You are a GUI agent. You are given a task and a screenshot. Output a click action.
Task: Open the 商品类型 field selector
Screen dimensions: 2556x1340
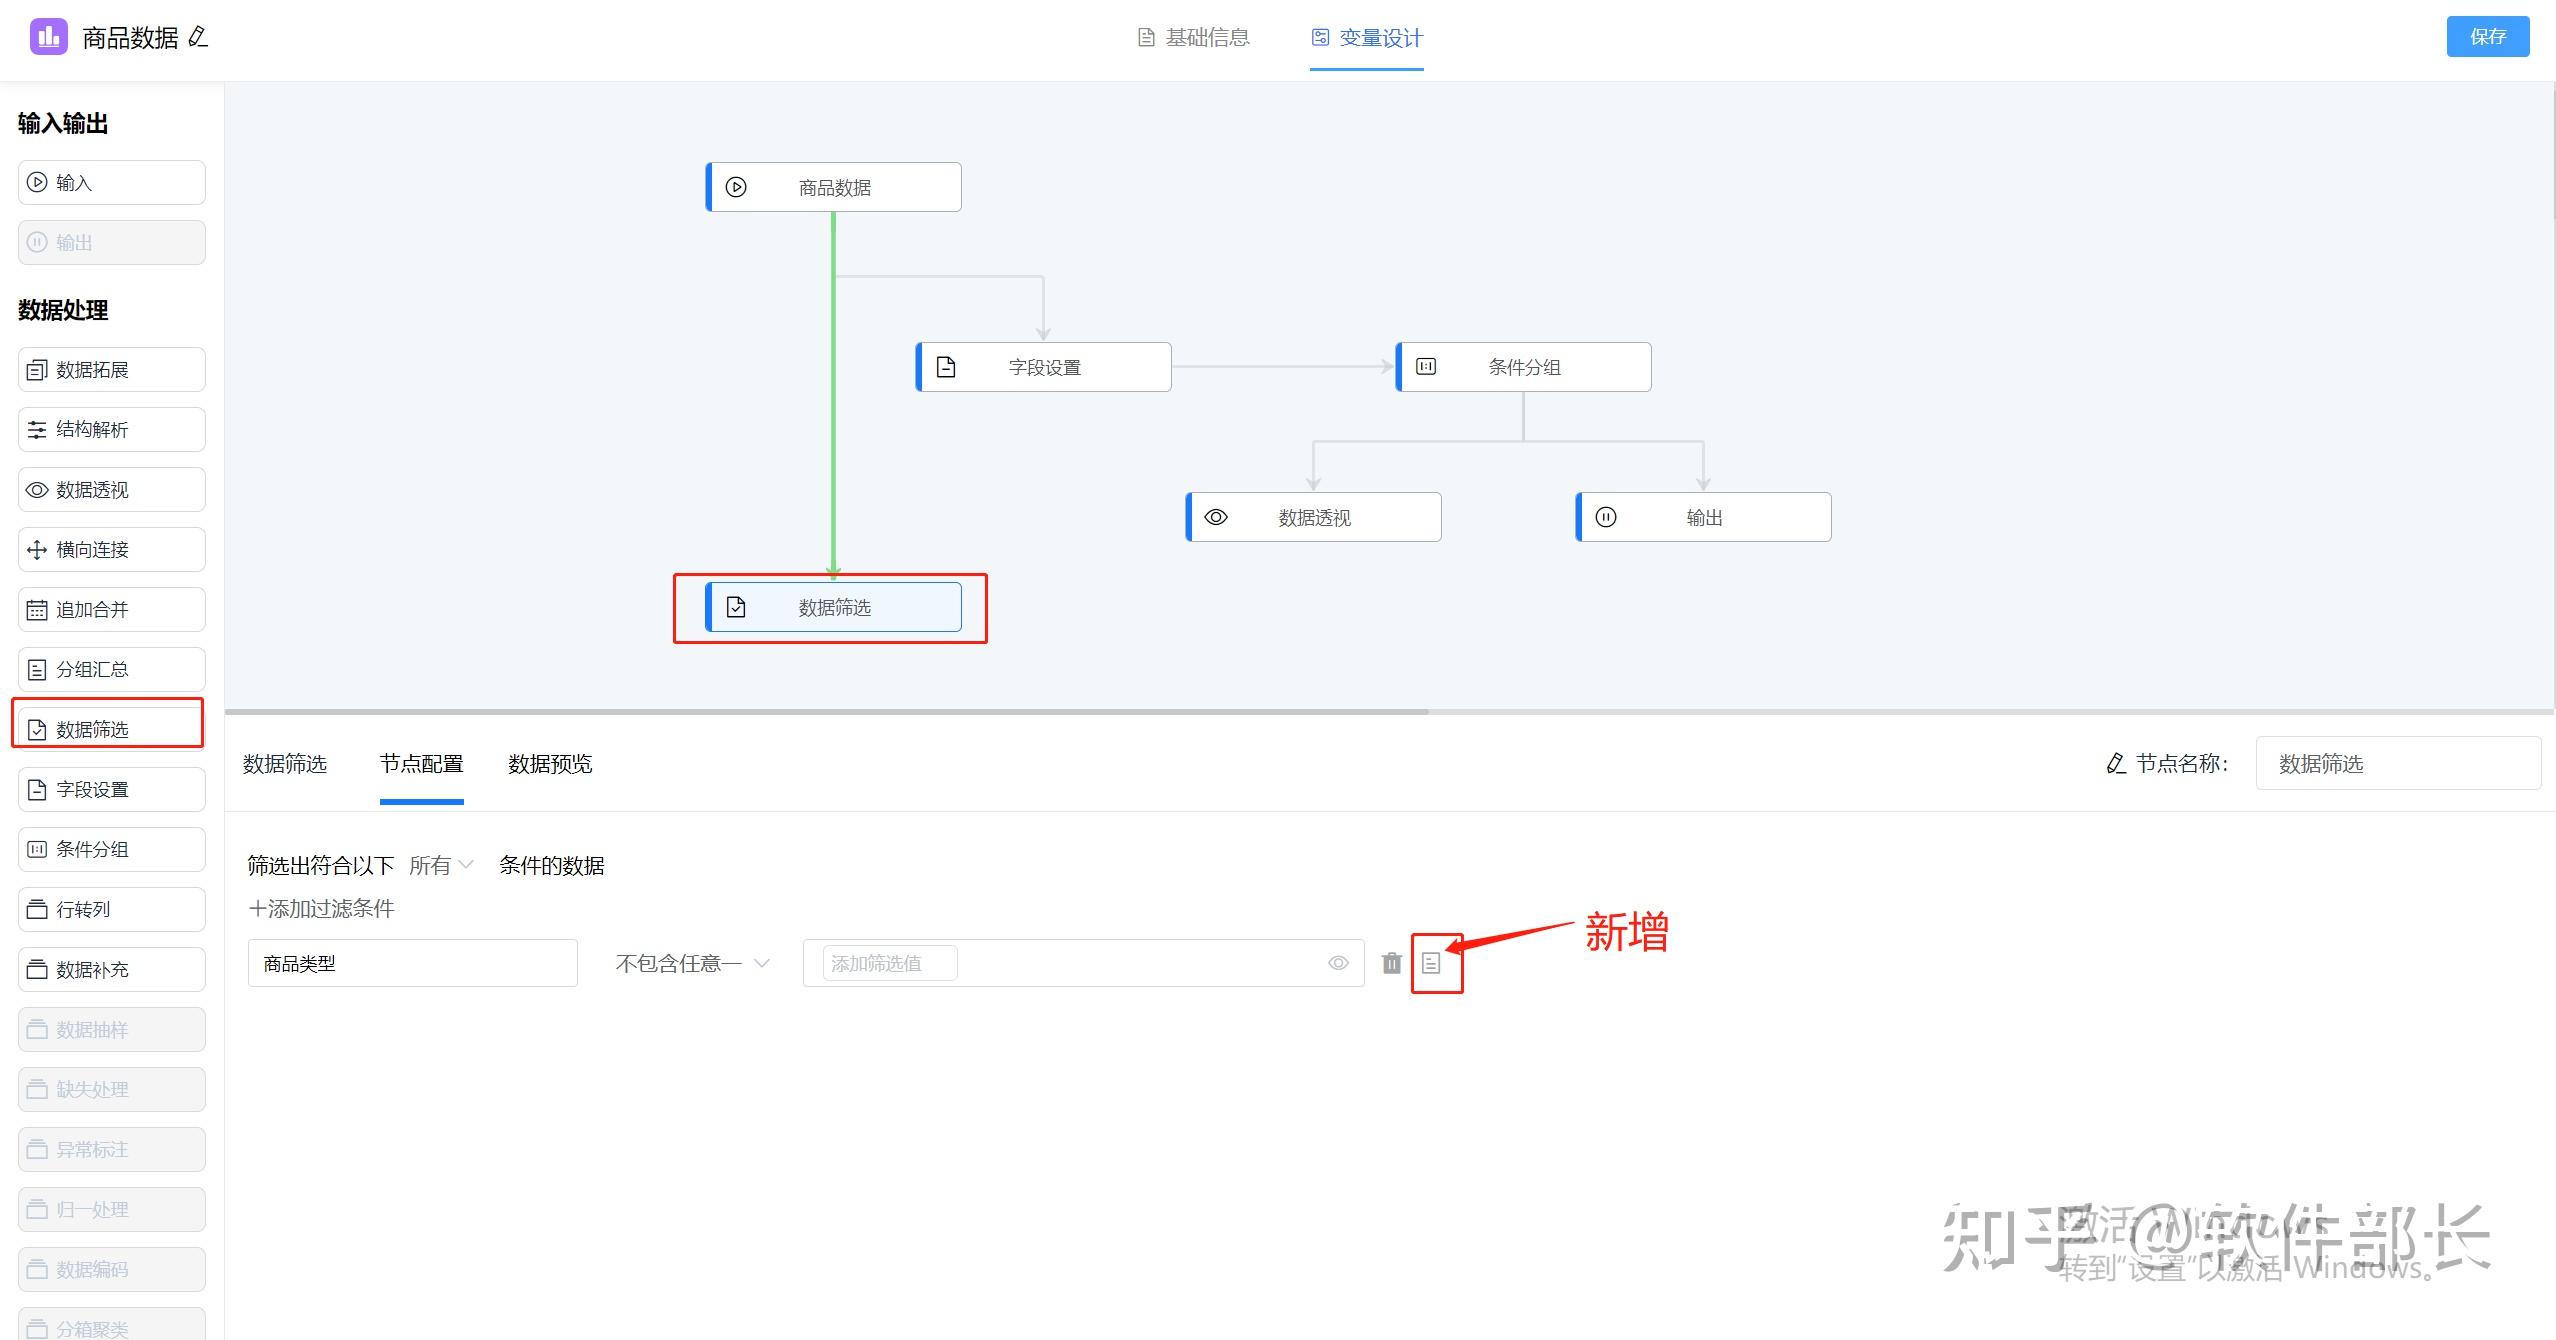[x=412, y=962]
